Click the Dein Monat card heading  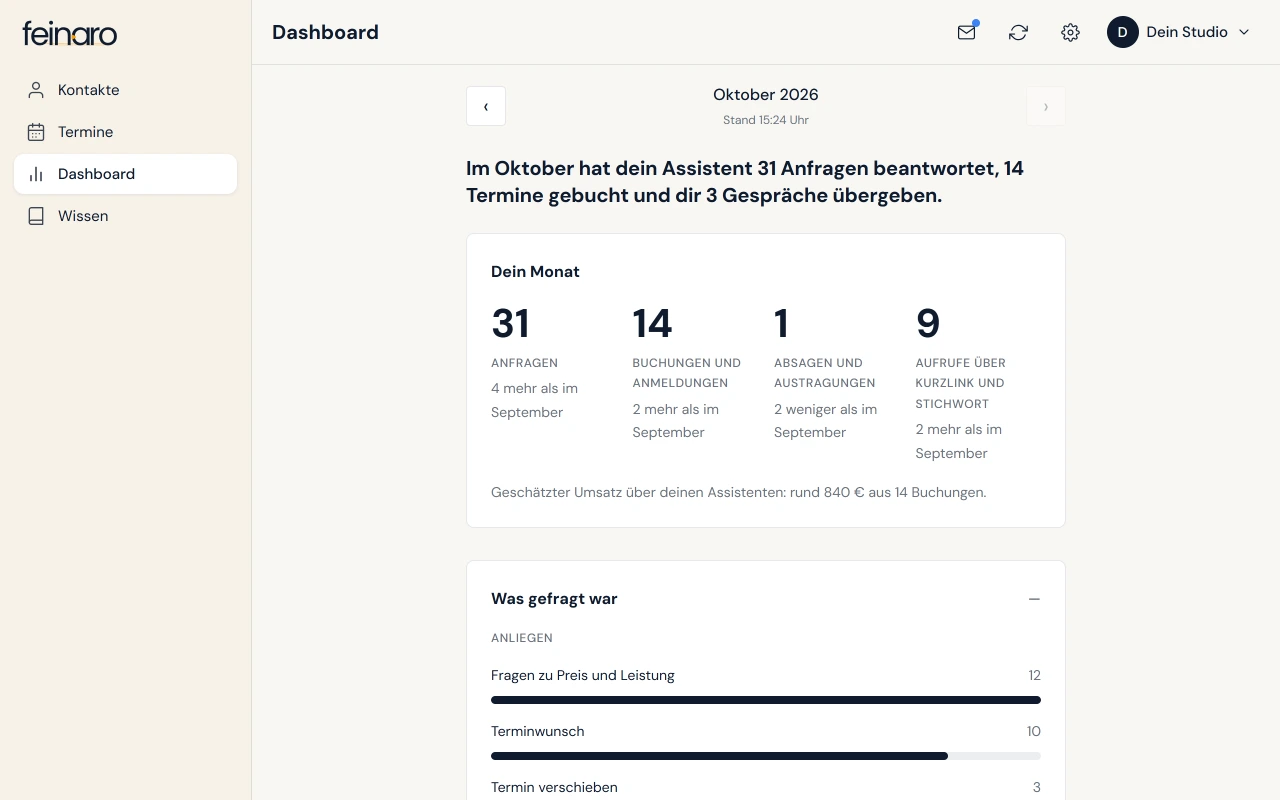point(535,272)
